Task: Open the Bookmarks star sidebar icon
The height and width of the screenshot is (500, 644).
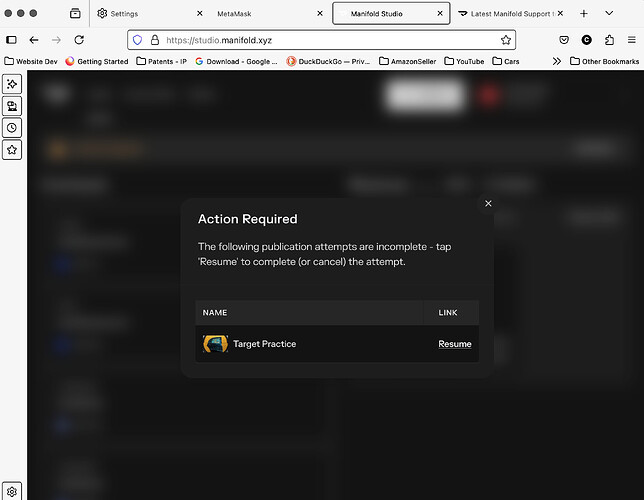Action: click(12, 150)
